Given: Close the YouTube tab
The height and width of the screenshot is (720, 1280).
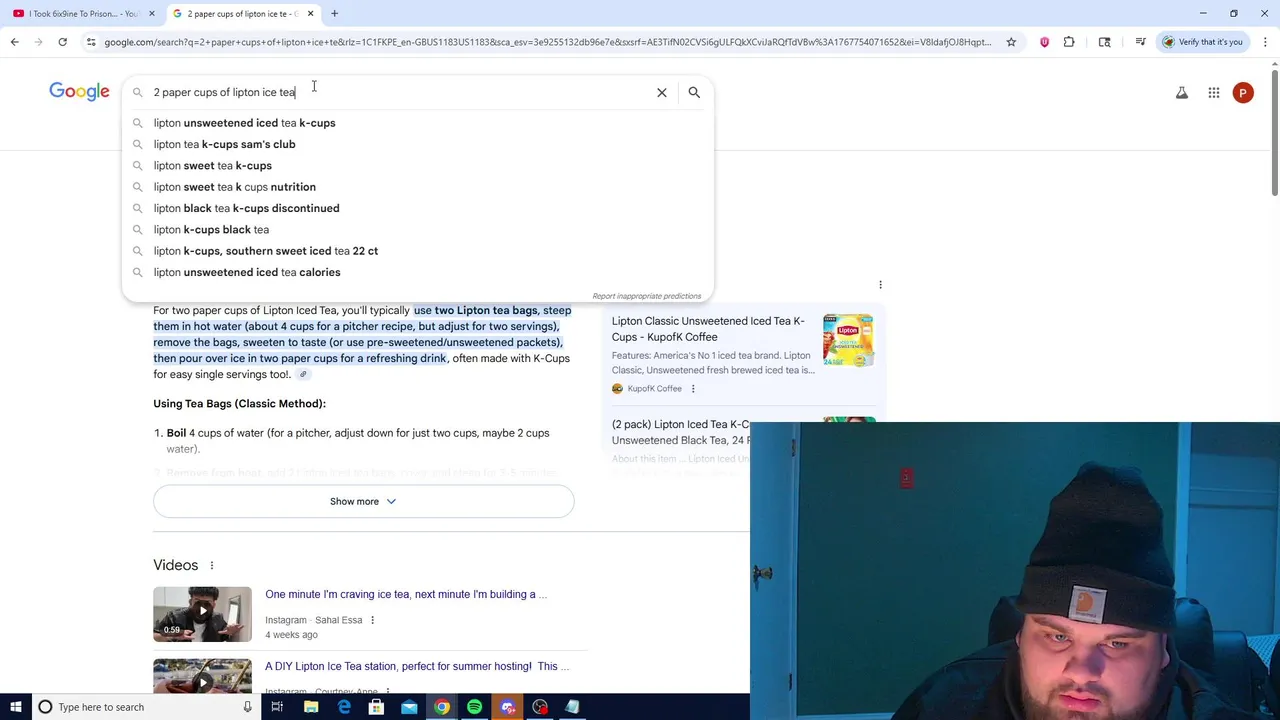Looking at the screenshot, I should (x=151, y=14).
